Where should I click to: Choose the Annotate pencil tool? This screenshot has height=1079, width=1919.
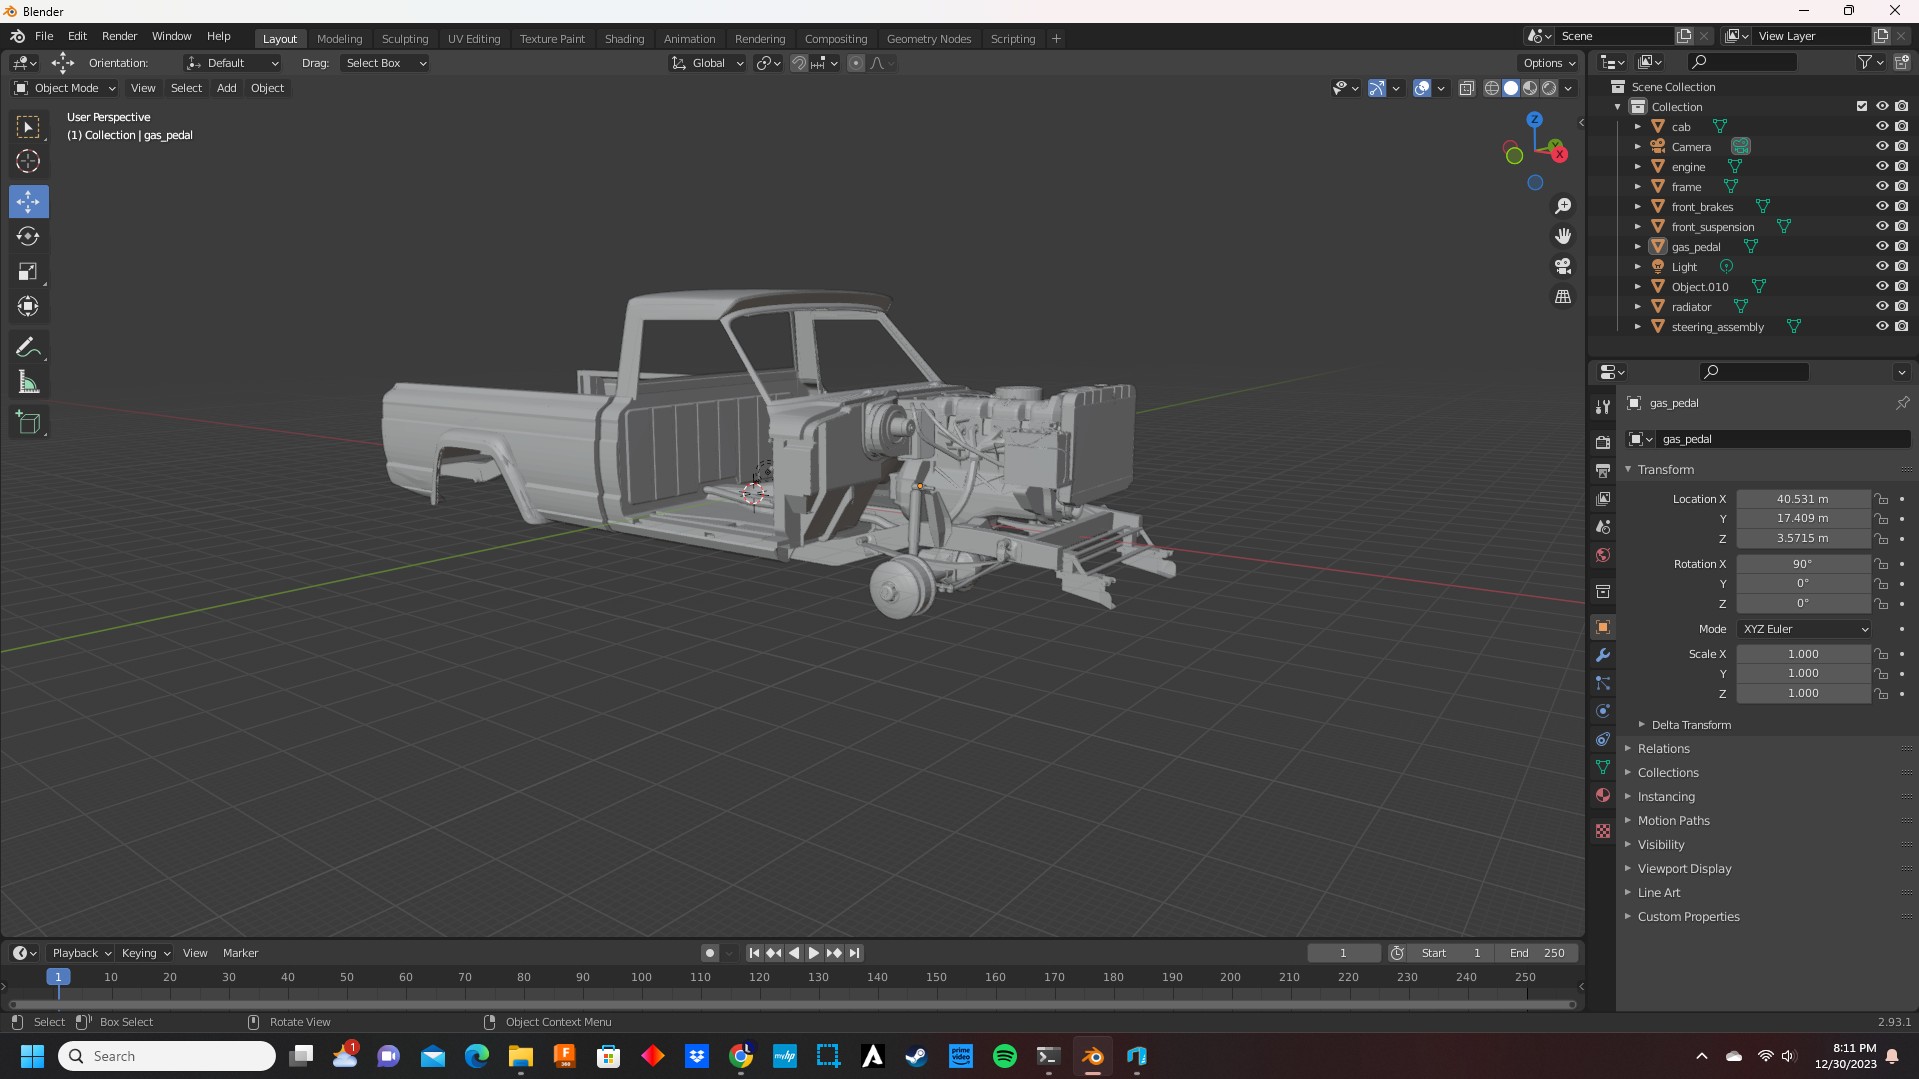pyautogui.click(x=28, y=348)
